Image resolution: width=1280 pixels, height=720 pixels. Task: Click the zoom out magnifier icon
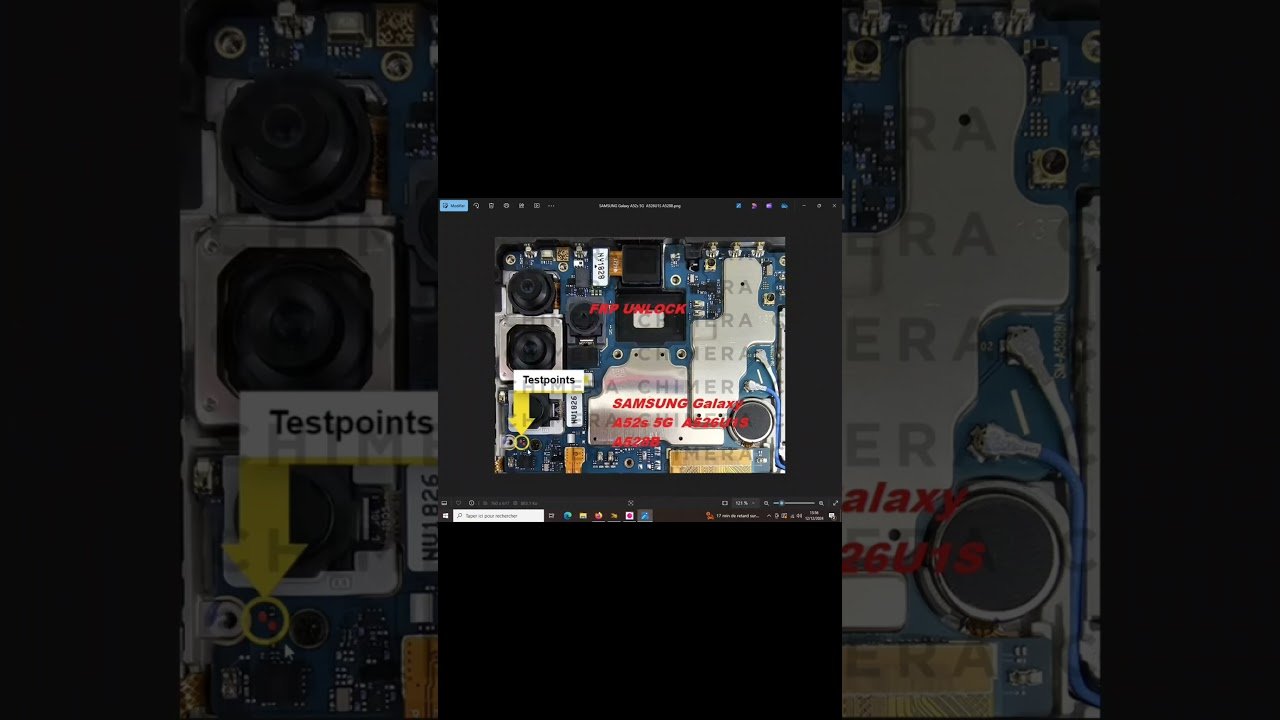(x=766, y=503)
